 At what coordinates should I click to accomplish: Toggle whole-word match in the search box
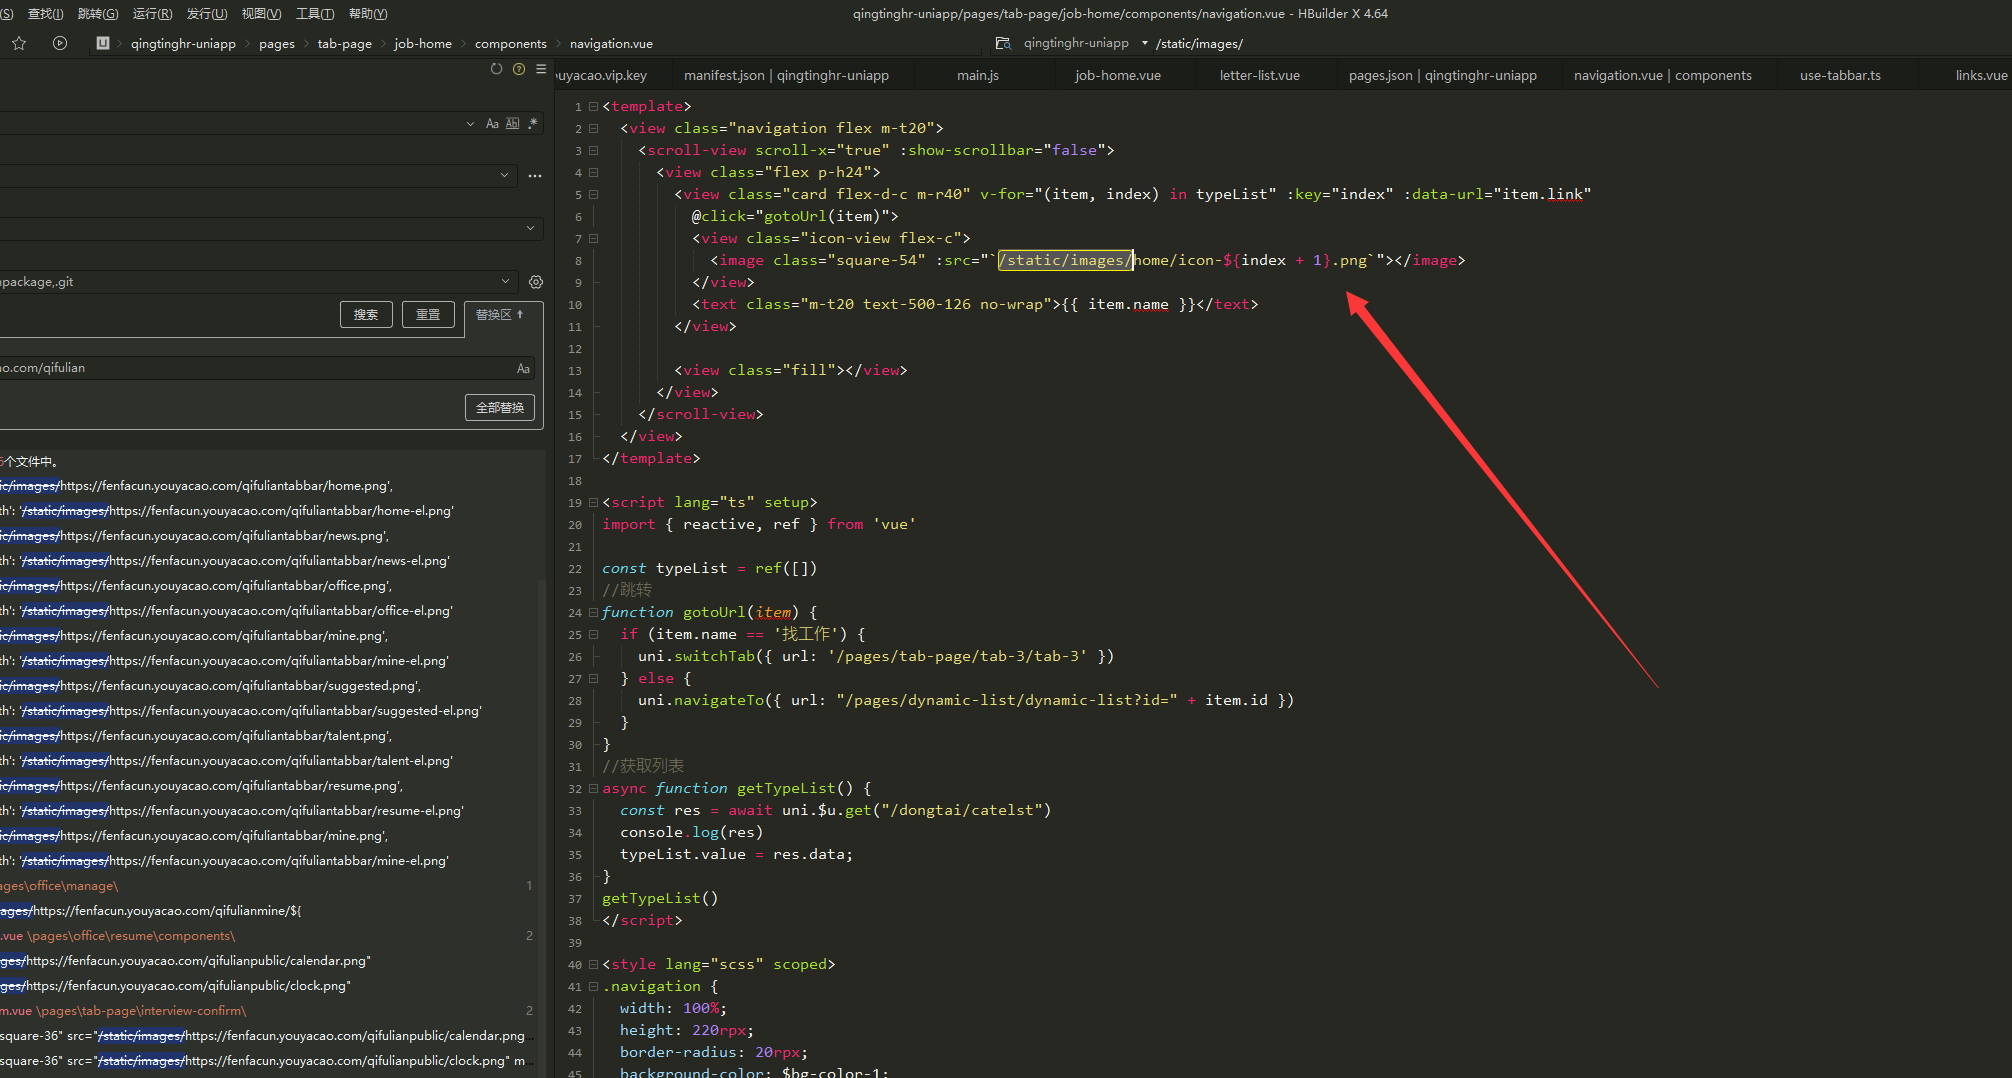tap(513, 123)
